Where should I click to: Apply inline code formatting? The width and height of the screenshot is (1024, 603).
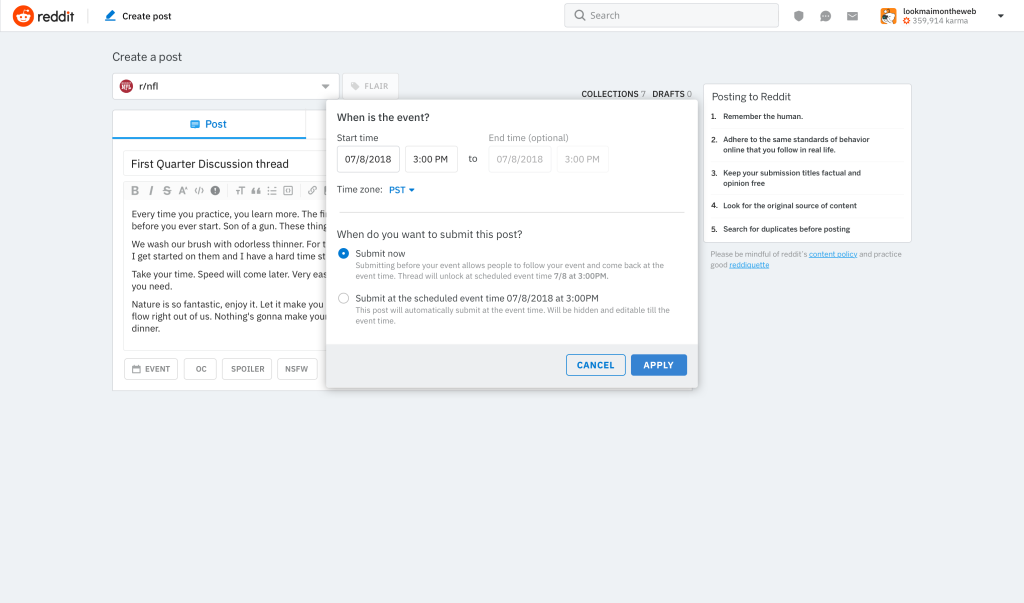tap(199, 191)
